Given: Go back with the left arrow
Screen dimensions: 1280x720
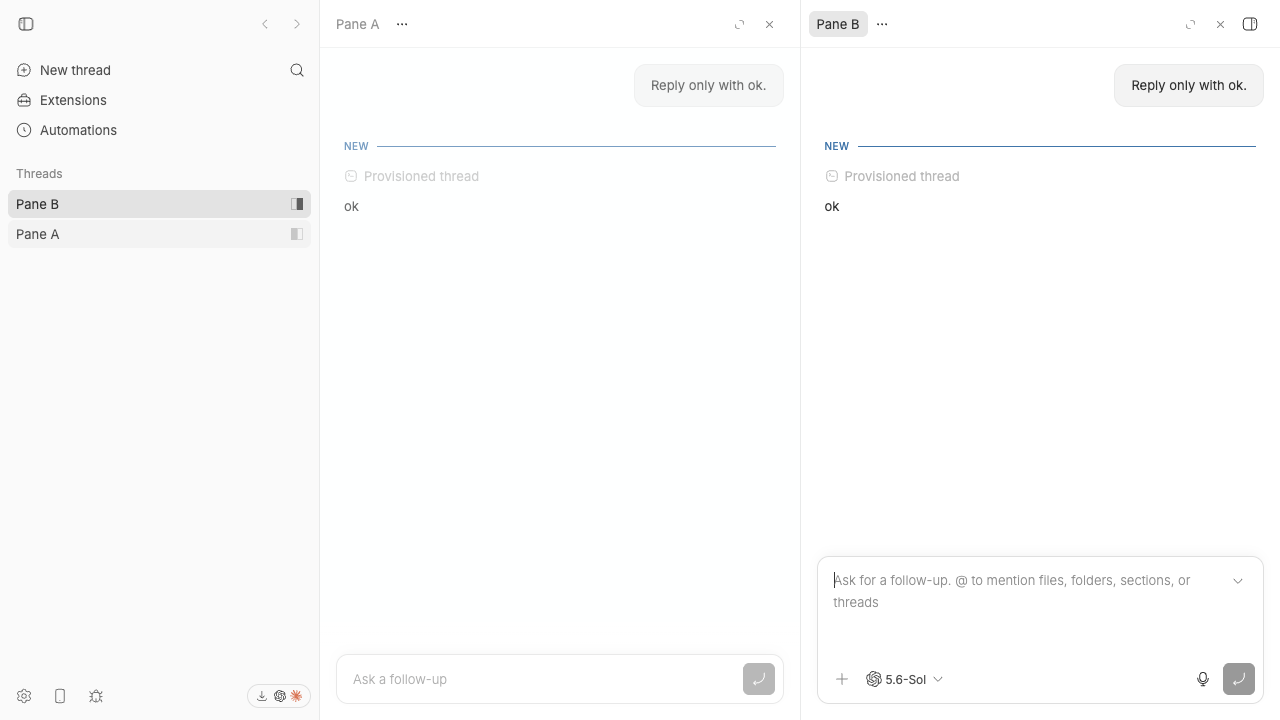Looking at the screenshot, I should pos(265,24).
